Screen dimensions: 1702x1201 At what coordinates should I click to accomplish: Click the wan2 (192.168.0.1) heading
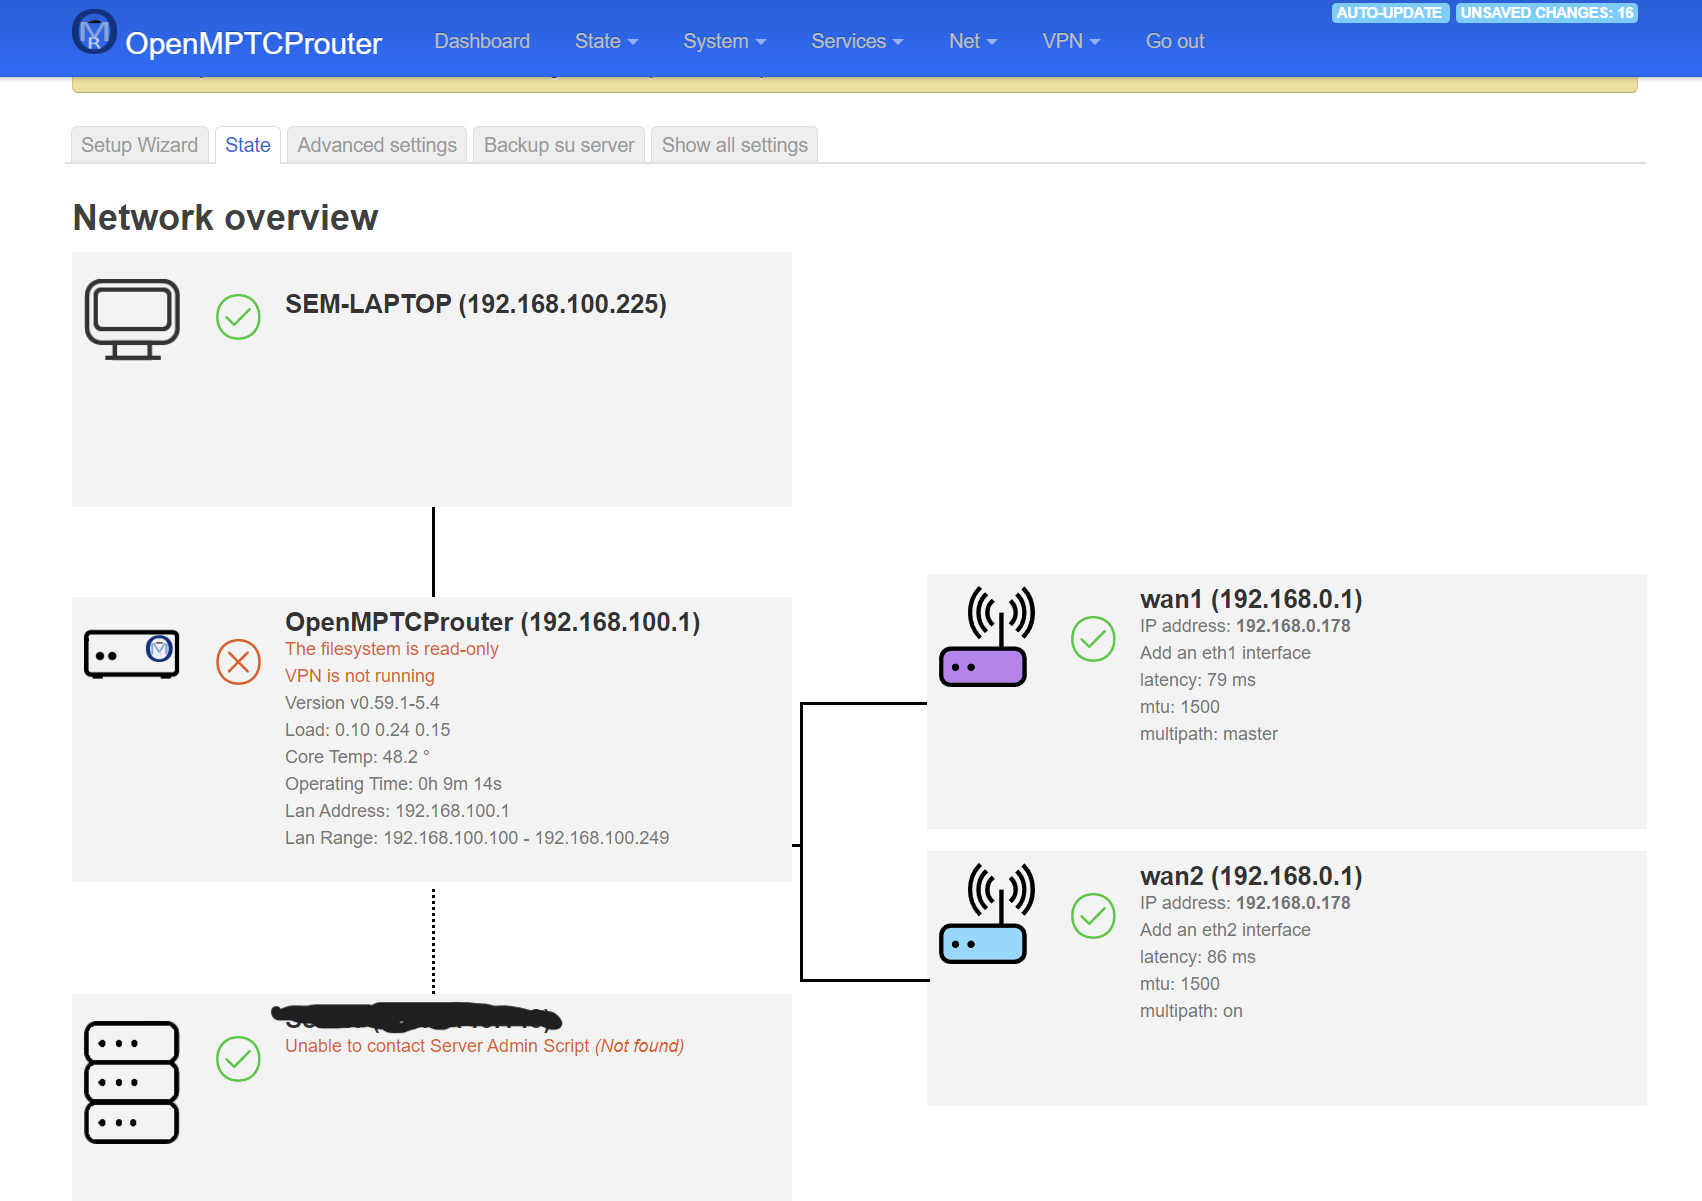tap(1251, 876)
